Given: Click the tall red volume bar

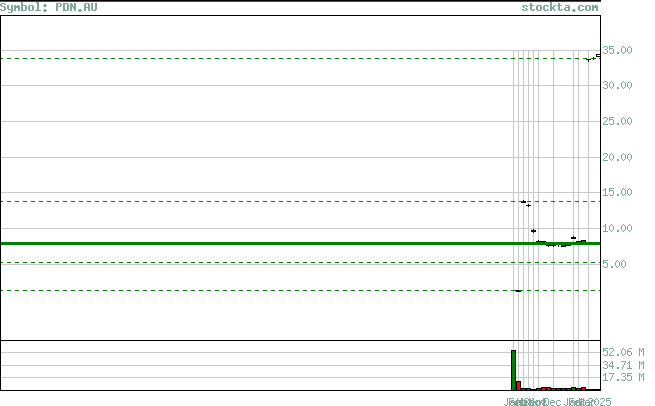Looking at the screenshot, I should pyautogui.click(x=518, y=386).
